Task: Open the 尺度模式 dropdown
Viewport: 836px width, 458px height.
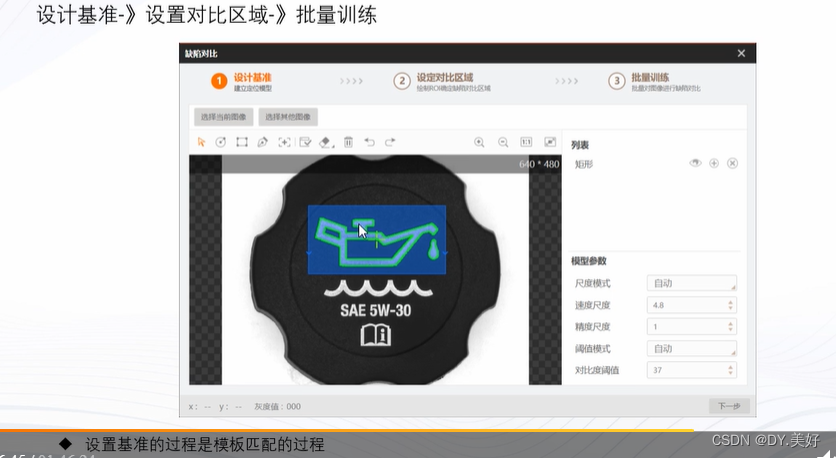Action: tap(692, 283)
